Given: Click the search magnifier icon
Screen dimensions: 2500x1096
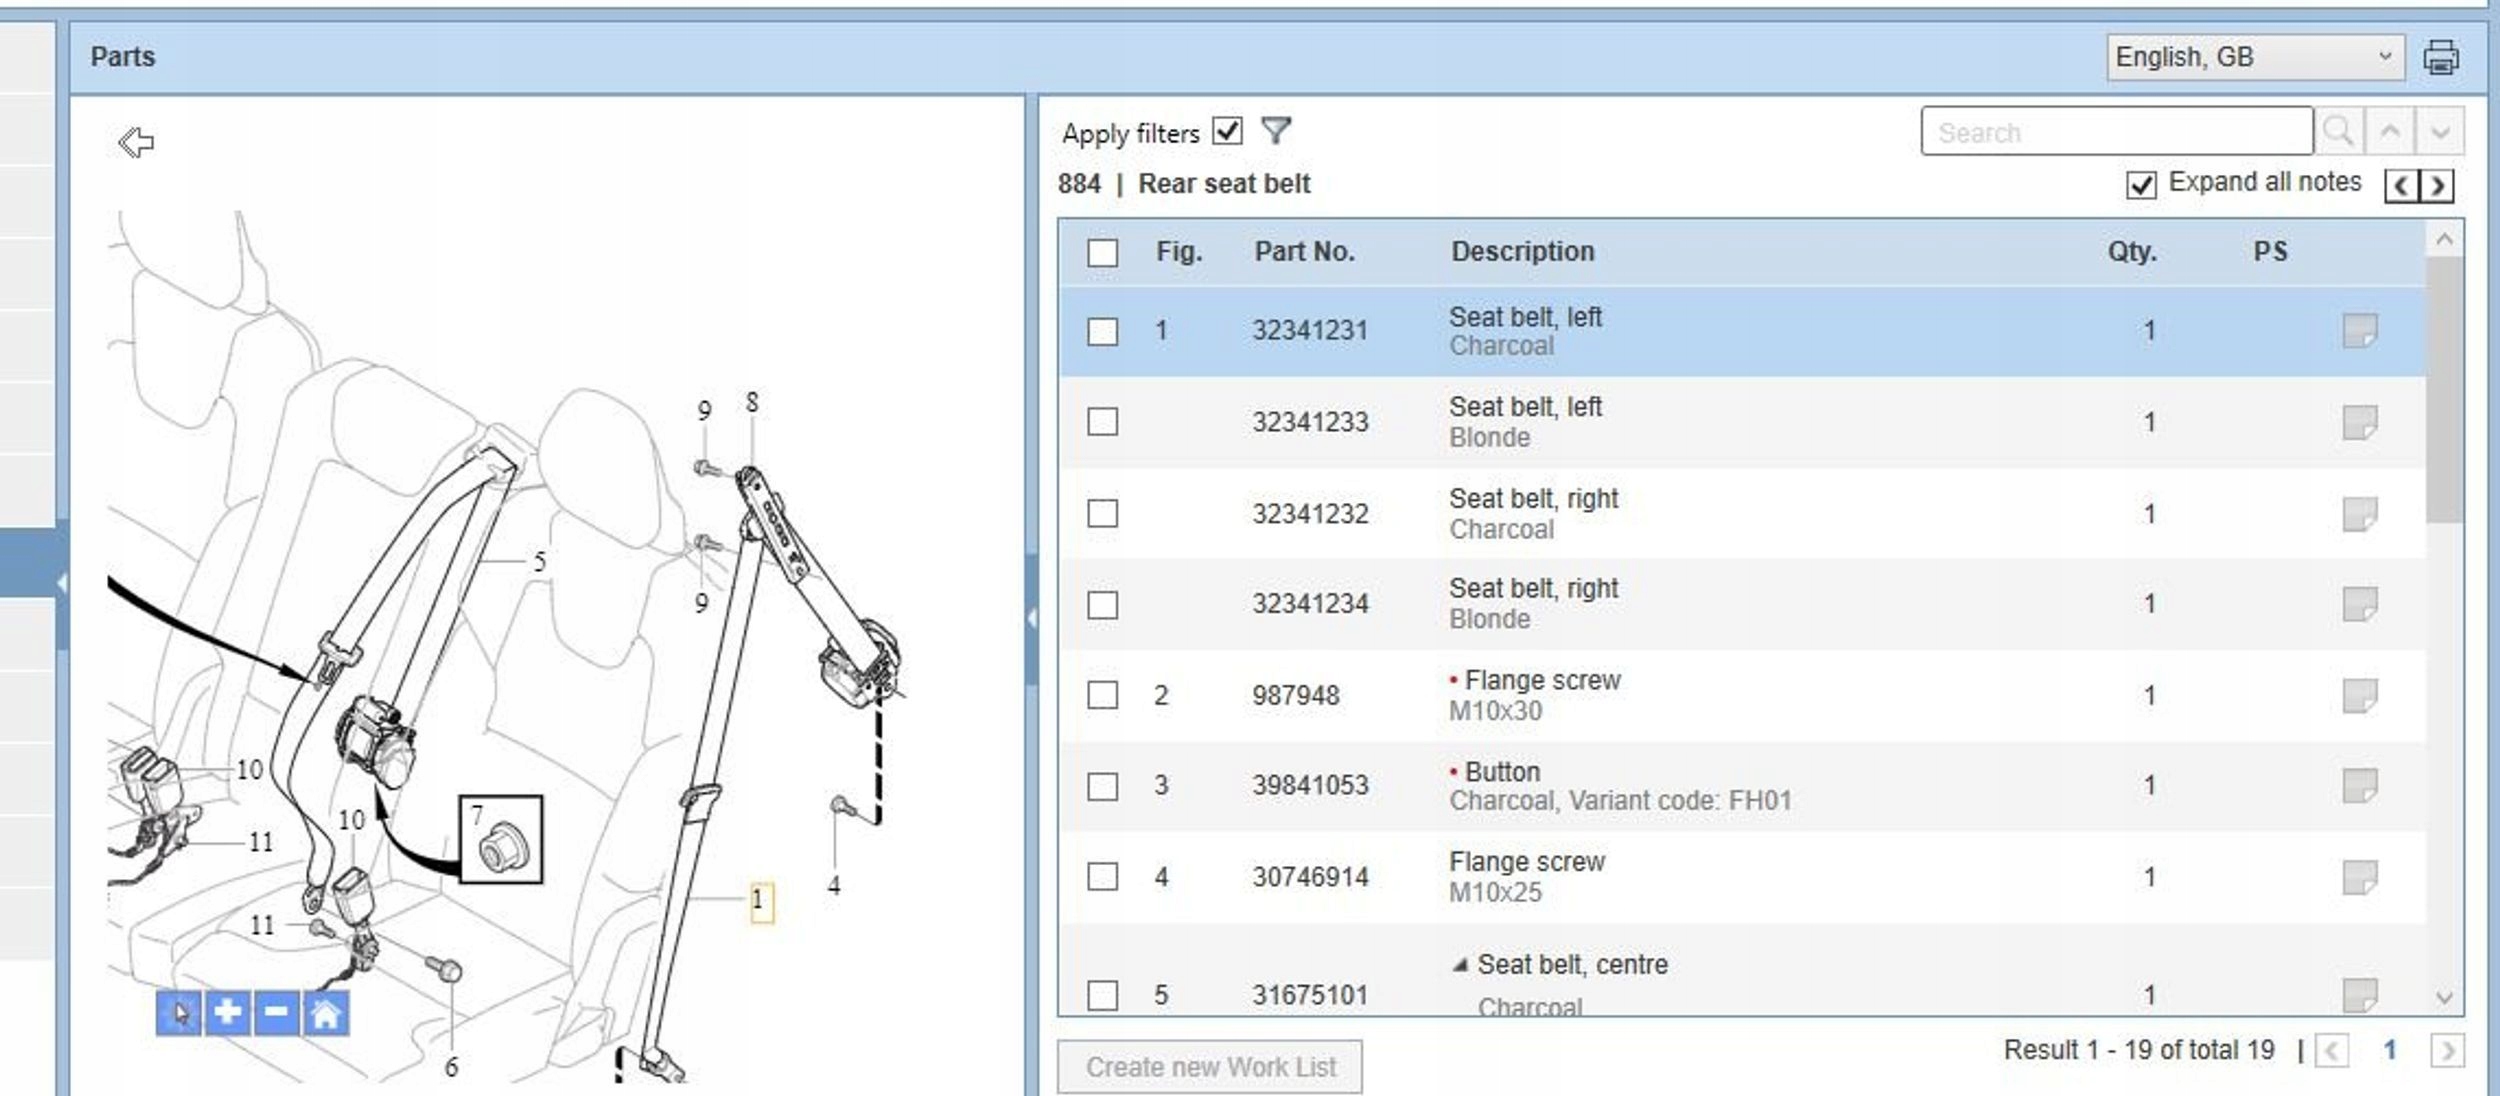Looking at the screenshot, I should (2338, 131).
